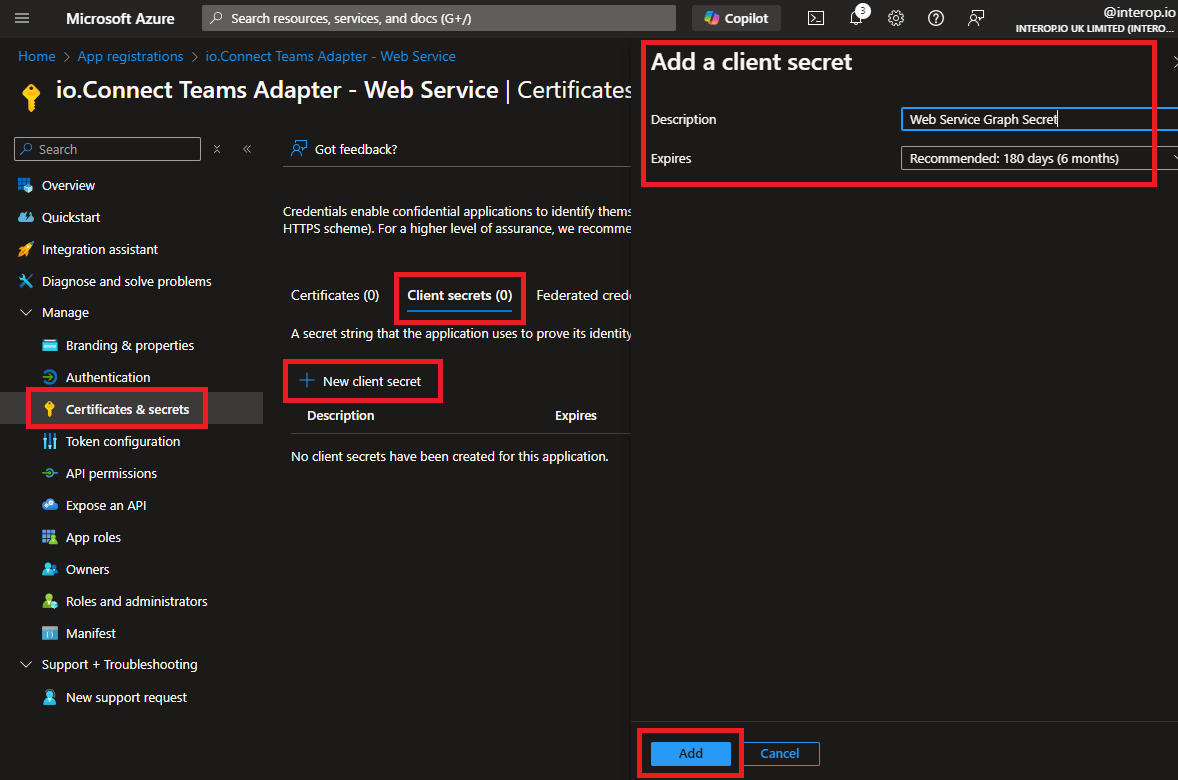Click the Add button to create secret
The image size is (1178, 780).
(690, 753)
